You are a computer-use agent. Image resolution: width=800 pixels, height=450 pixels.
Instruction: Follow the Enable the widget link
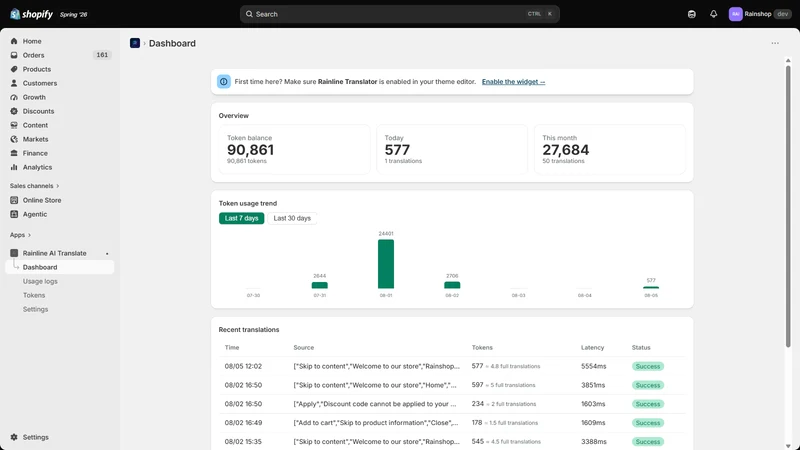[x=513, y=82]
